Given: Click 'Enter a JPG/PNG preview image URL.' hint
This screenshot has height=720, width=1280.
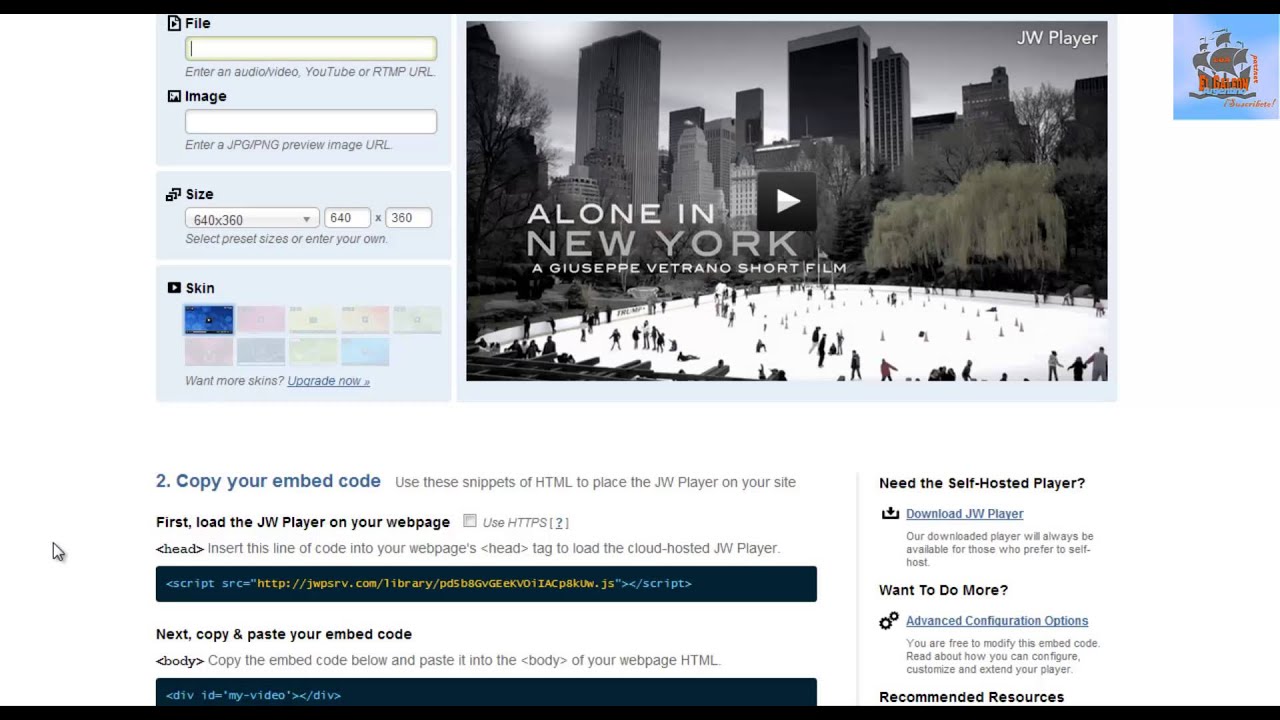Looking at the screenshot, I should click(288, 145).
